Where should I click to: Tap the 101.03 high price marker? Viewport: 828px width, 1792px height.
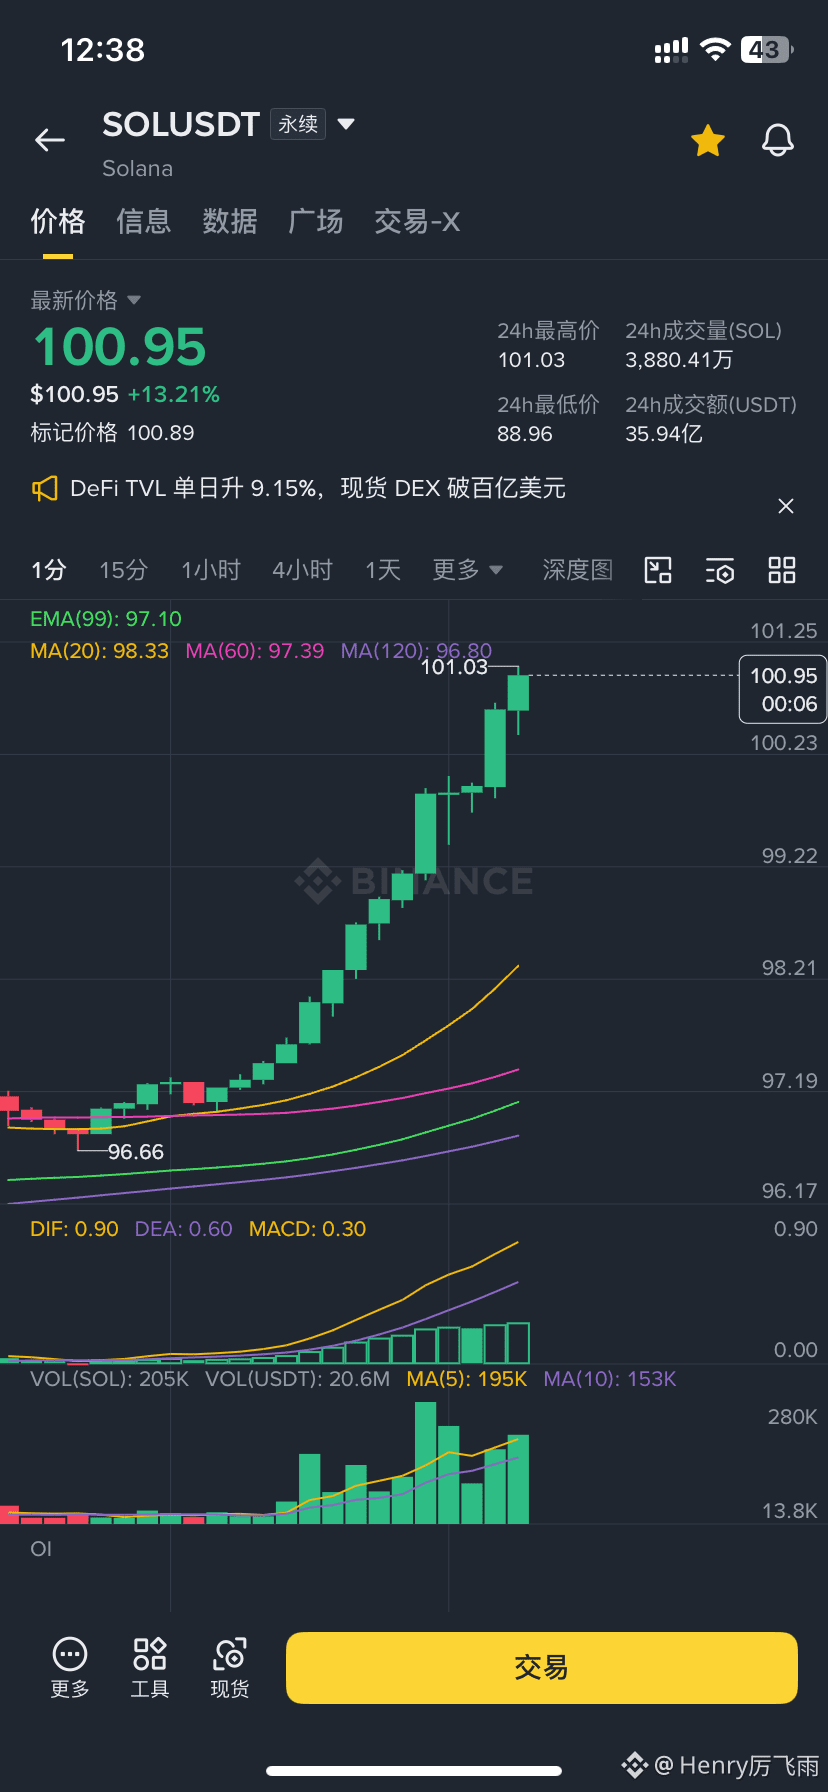(454, 667)
